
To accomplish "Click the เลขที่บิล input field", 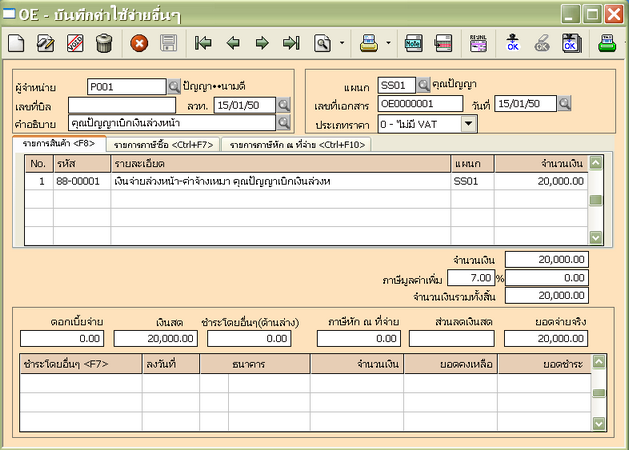I will pyautogui.click(x=122, y=104).
